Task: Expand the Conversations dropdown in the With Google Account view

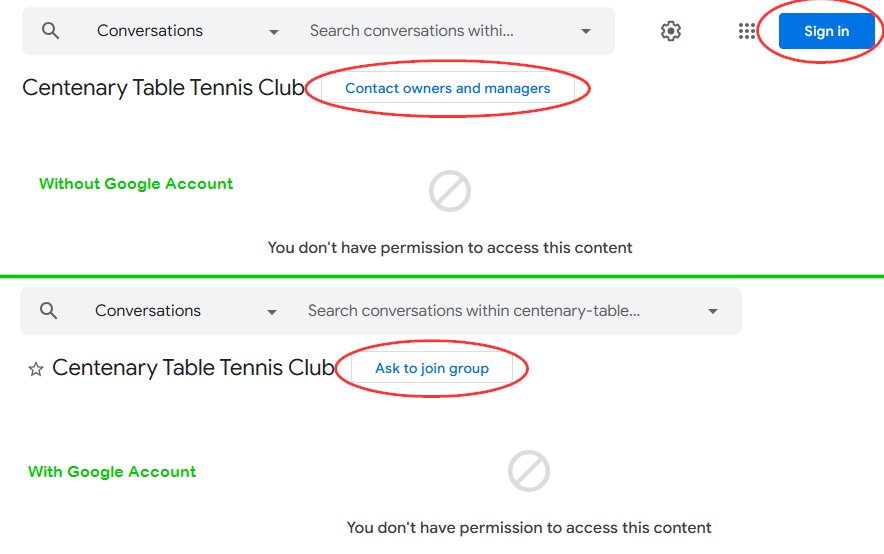Action: tap(272, 312)
